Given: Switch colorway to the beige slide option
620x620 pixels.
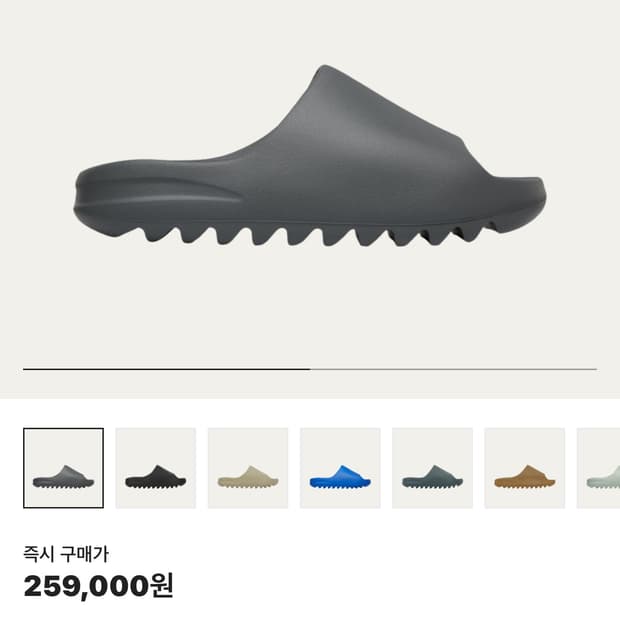Looking at the screenshot, I should pos(248,468).
